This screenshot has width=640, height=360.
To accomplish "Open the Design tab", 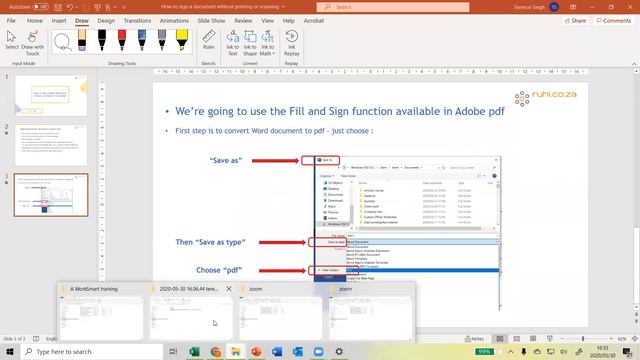I will pyautogui.click(x=106, y=20).
